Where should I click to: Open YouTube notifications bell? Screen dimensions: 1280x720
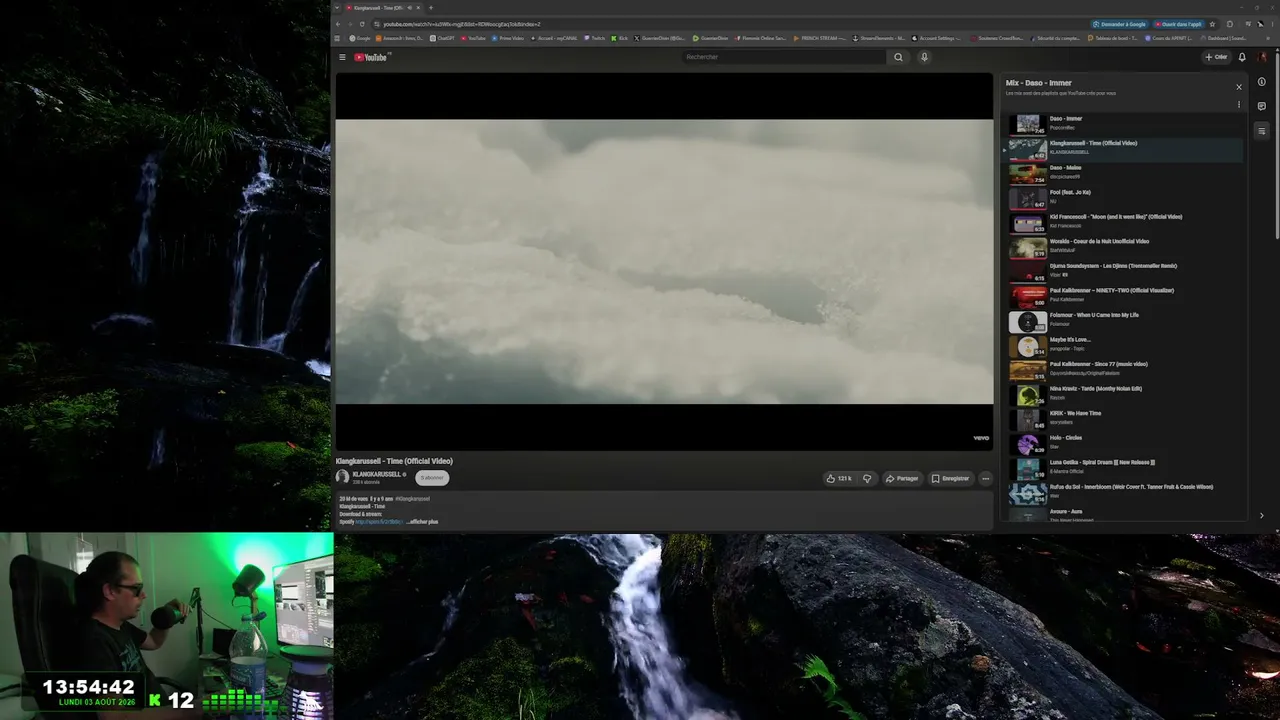[x=1242, y=57]
